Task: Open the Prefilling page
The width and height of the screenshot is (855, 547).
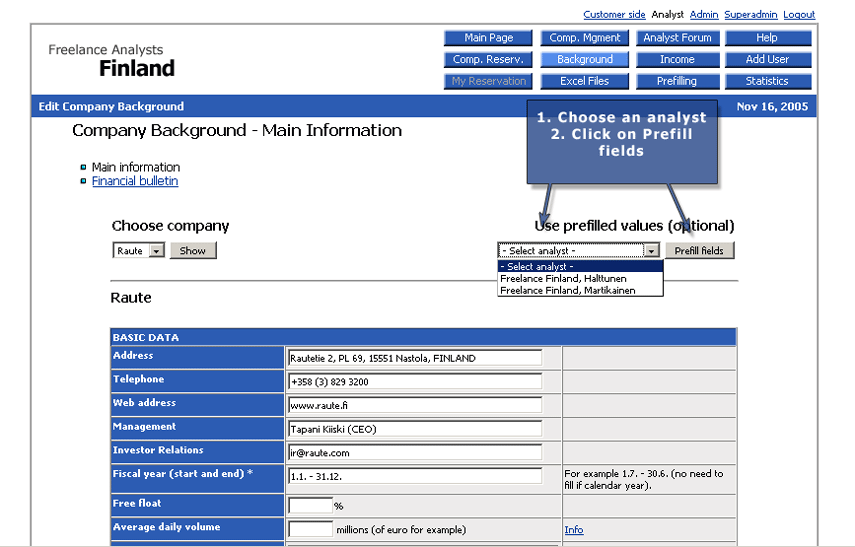Action: tap(678, 81)
